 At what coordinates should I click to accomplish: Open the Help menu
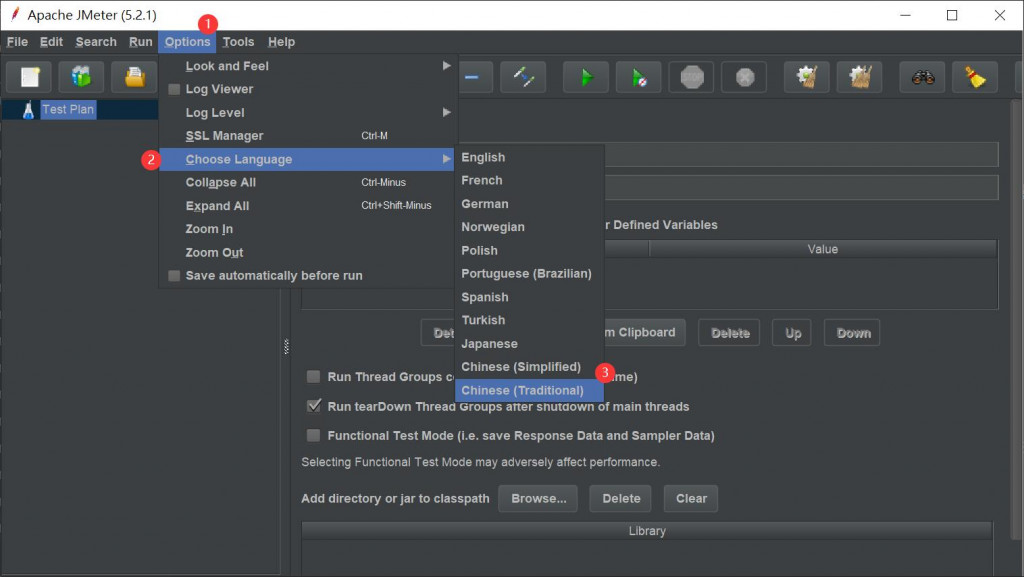tap(281, 42)
